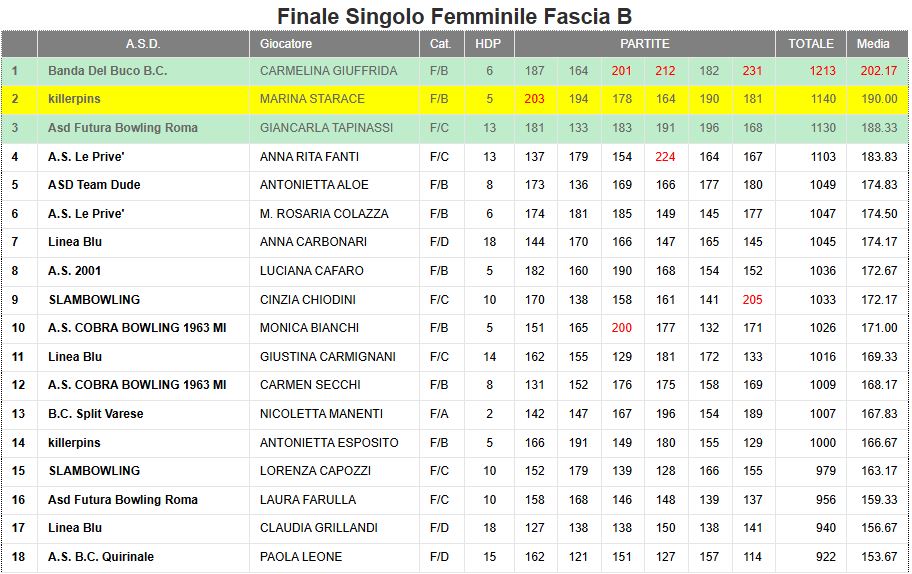This screenshot has width=912, height=574.
Task: Click player name NICOLETTA MANENTI
Action: click(x=321, y=414)
